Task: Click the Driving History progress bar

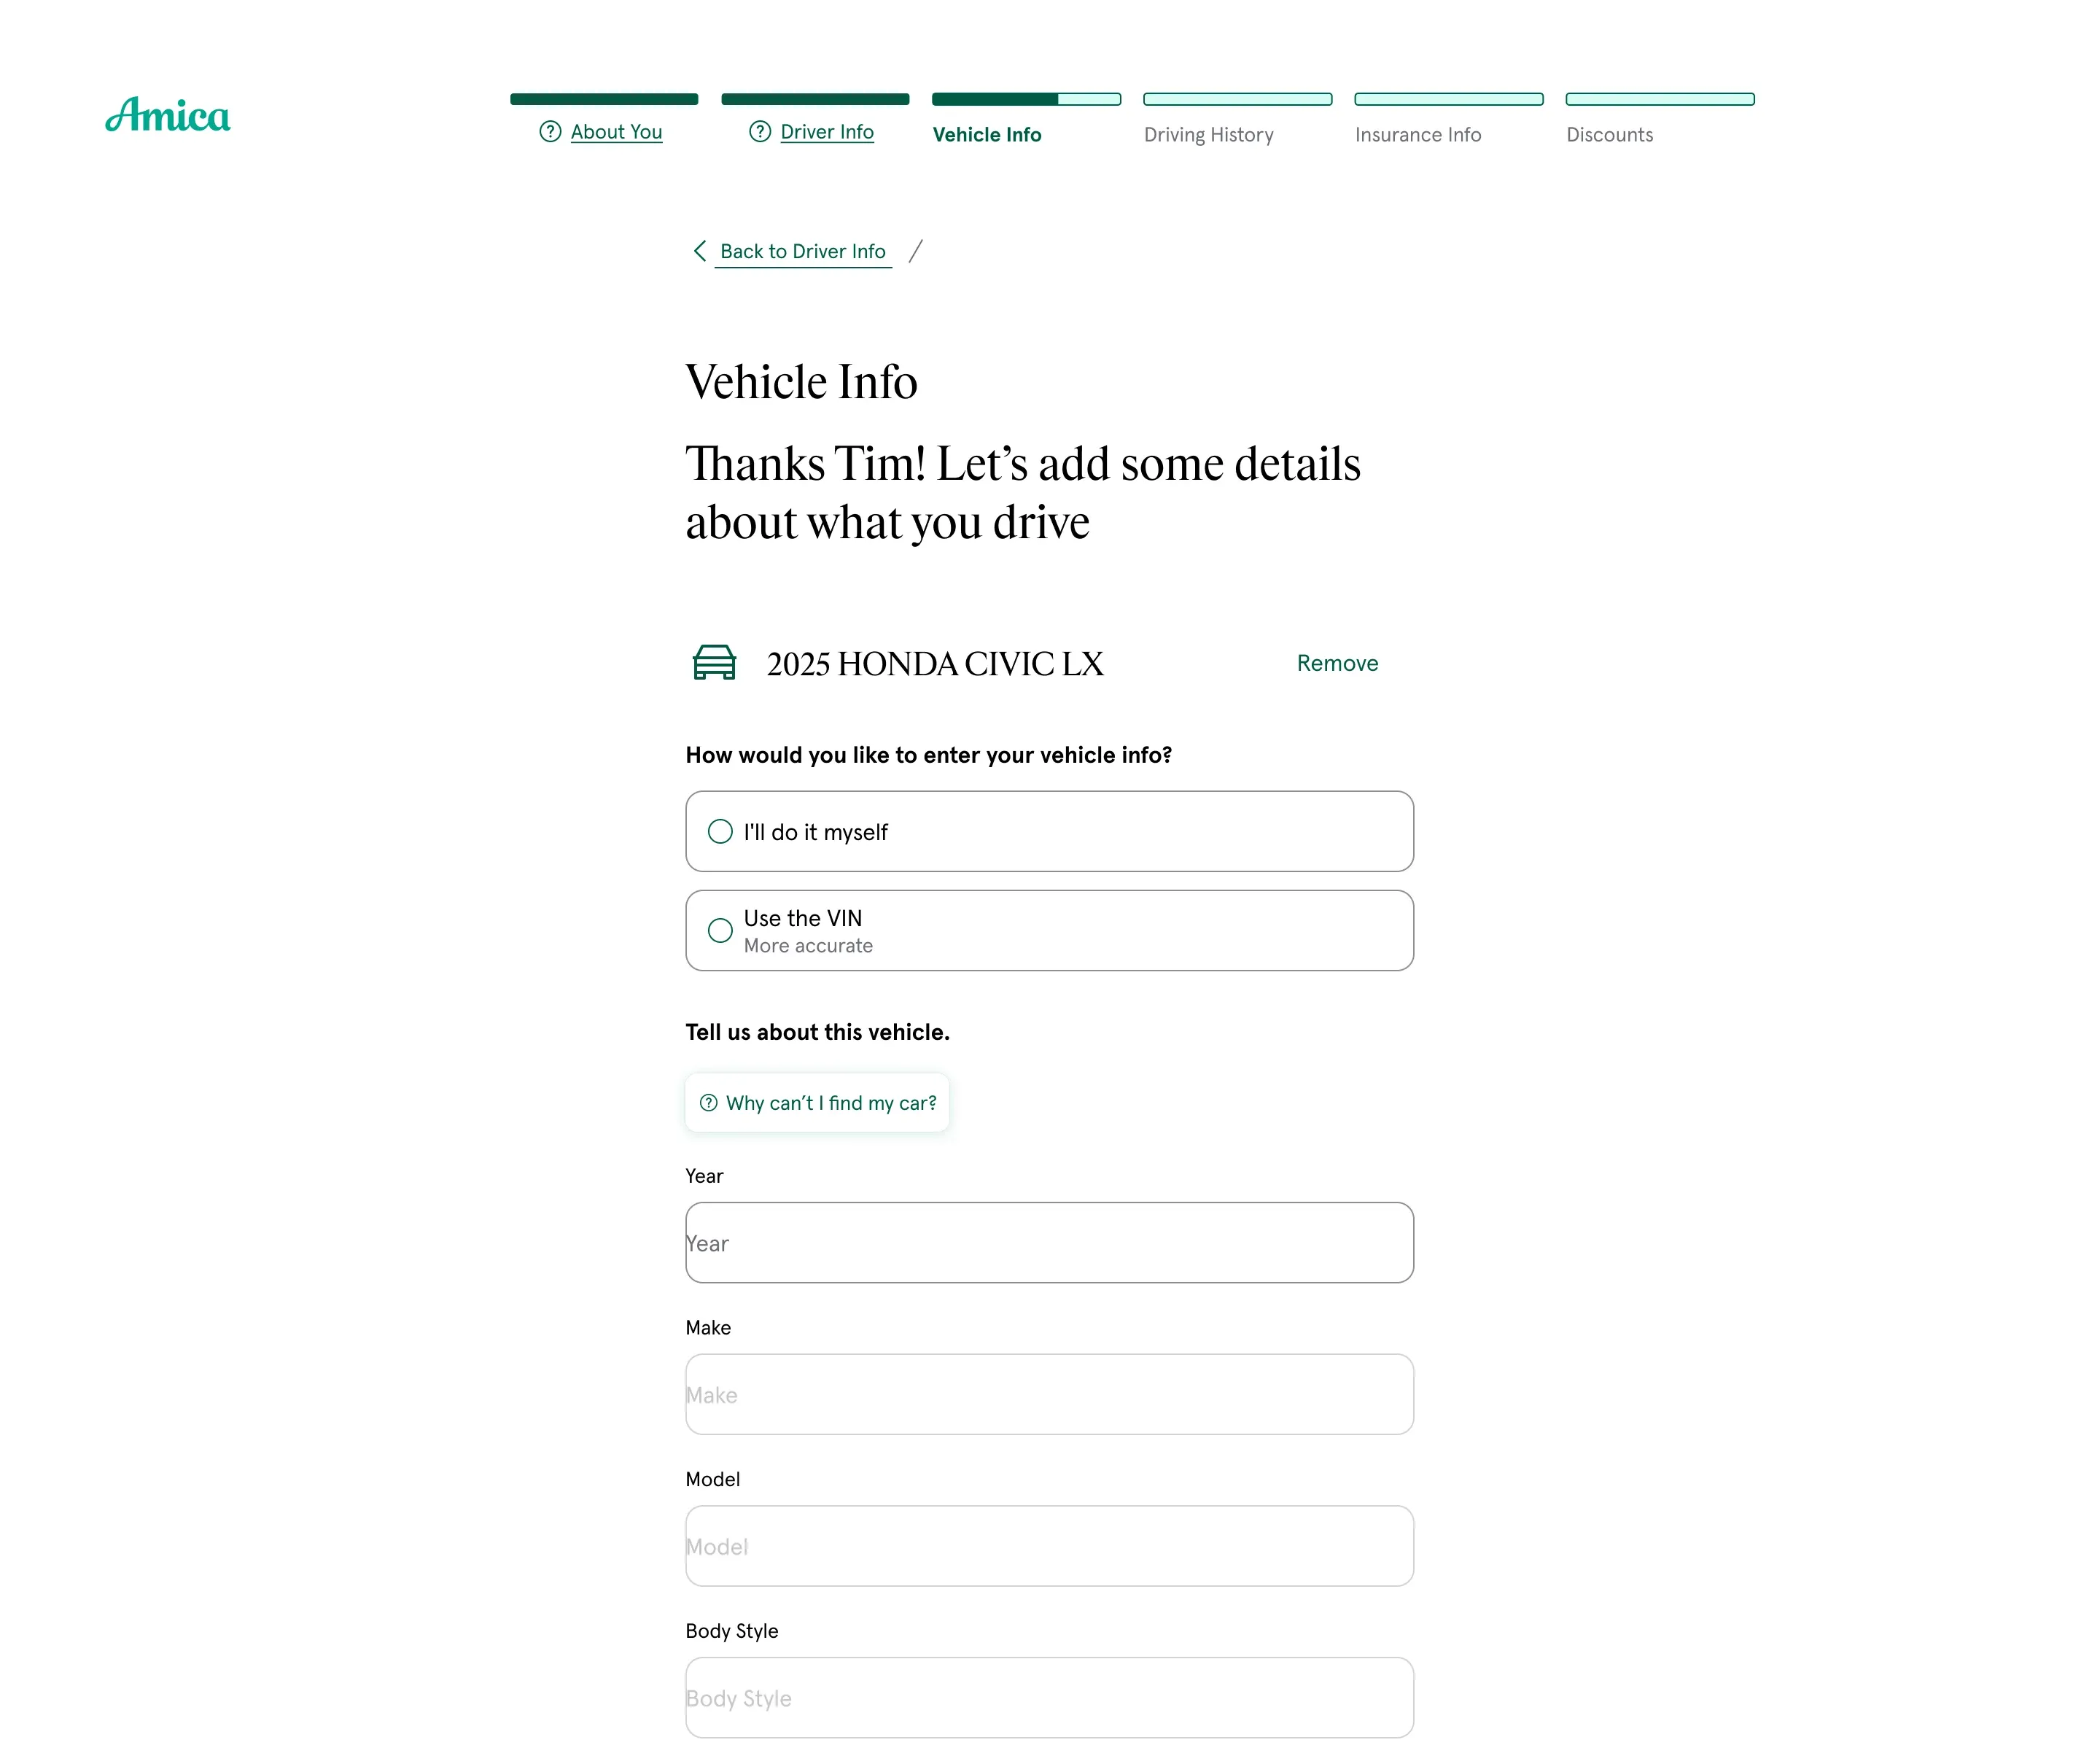Action: [x=1237, y=99]
